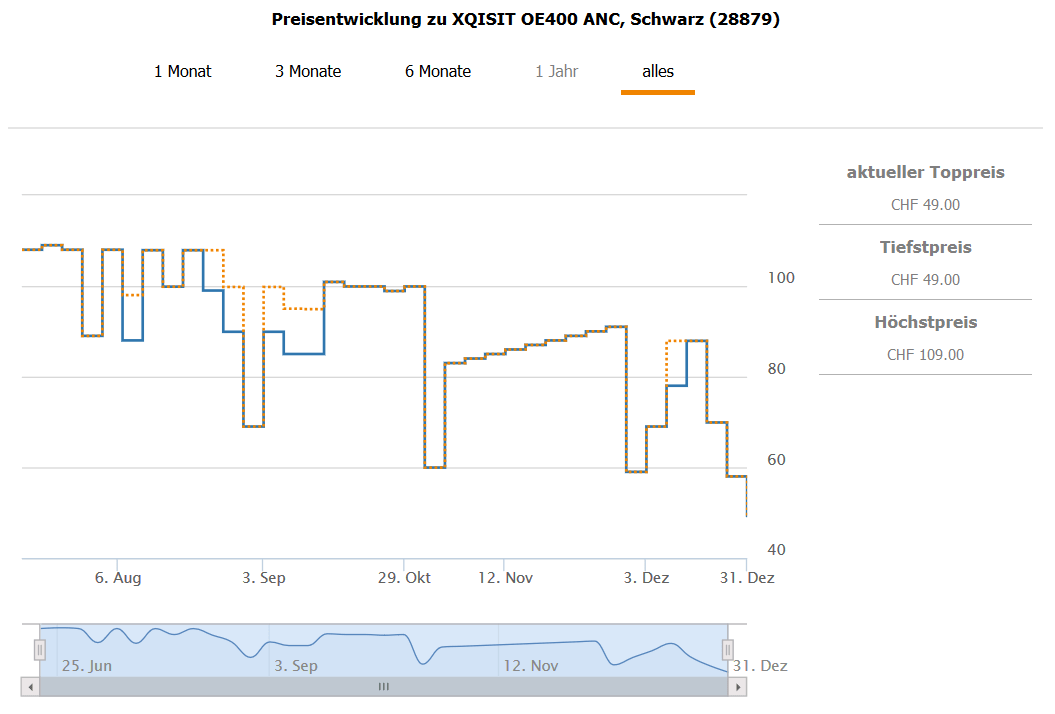This screenshot has width=1055, height=714.
Task: Click the 31. Dez x-axis label
Action: tap(748, 578)
